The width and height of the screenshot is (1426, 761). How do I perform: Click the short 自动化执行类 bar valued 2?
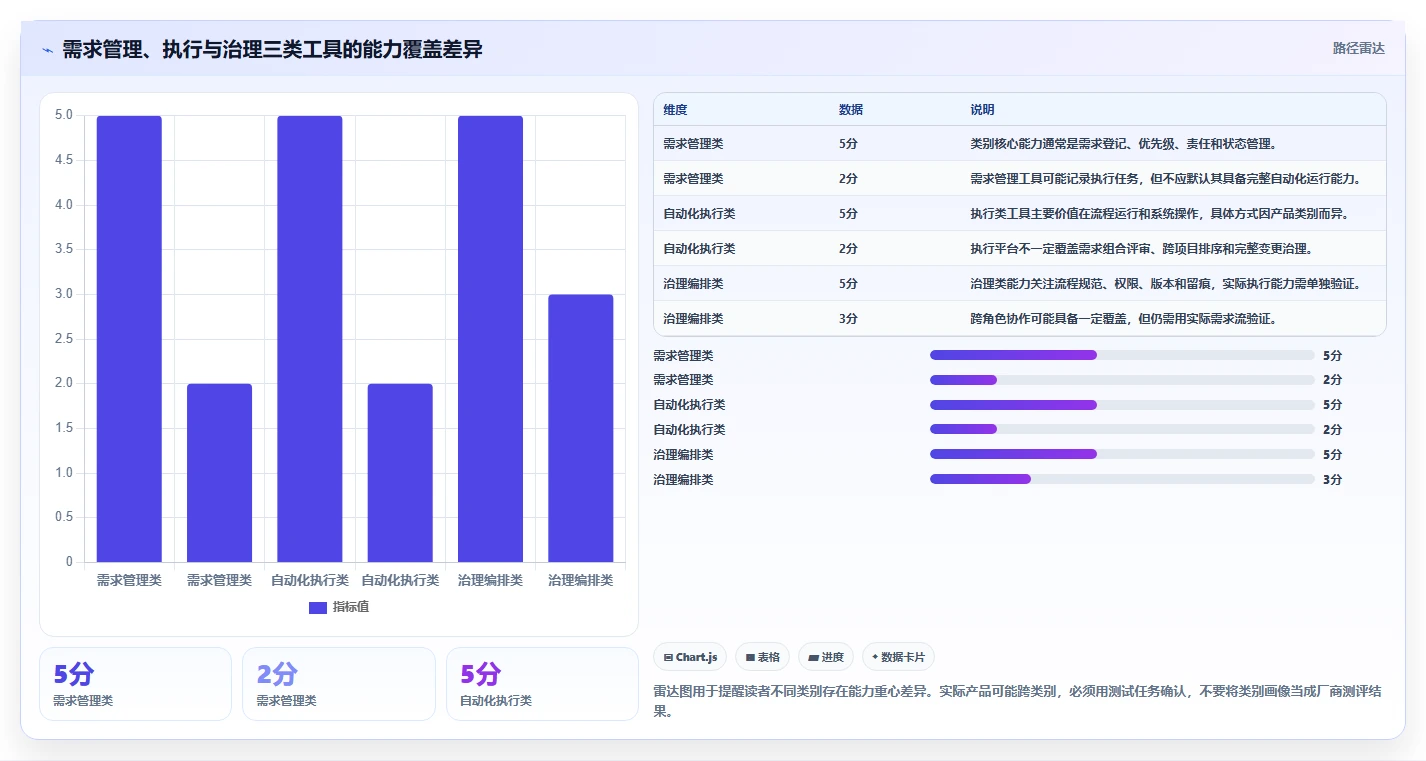pos(400,473)
